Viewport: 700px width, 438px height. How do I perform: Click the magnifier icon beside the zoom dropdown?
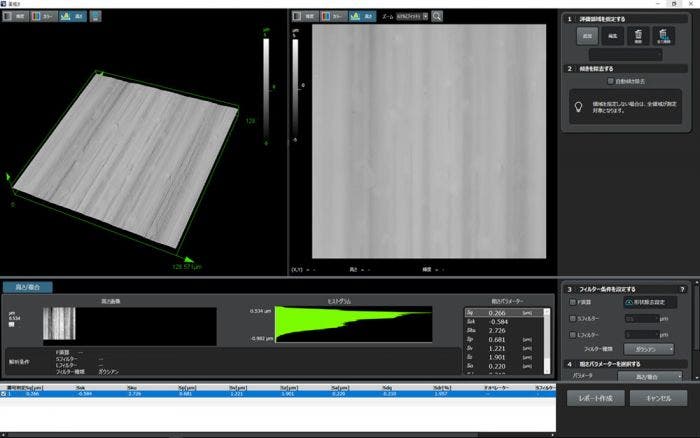point(438,16)
